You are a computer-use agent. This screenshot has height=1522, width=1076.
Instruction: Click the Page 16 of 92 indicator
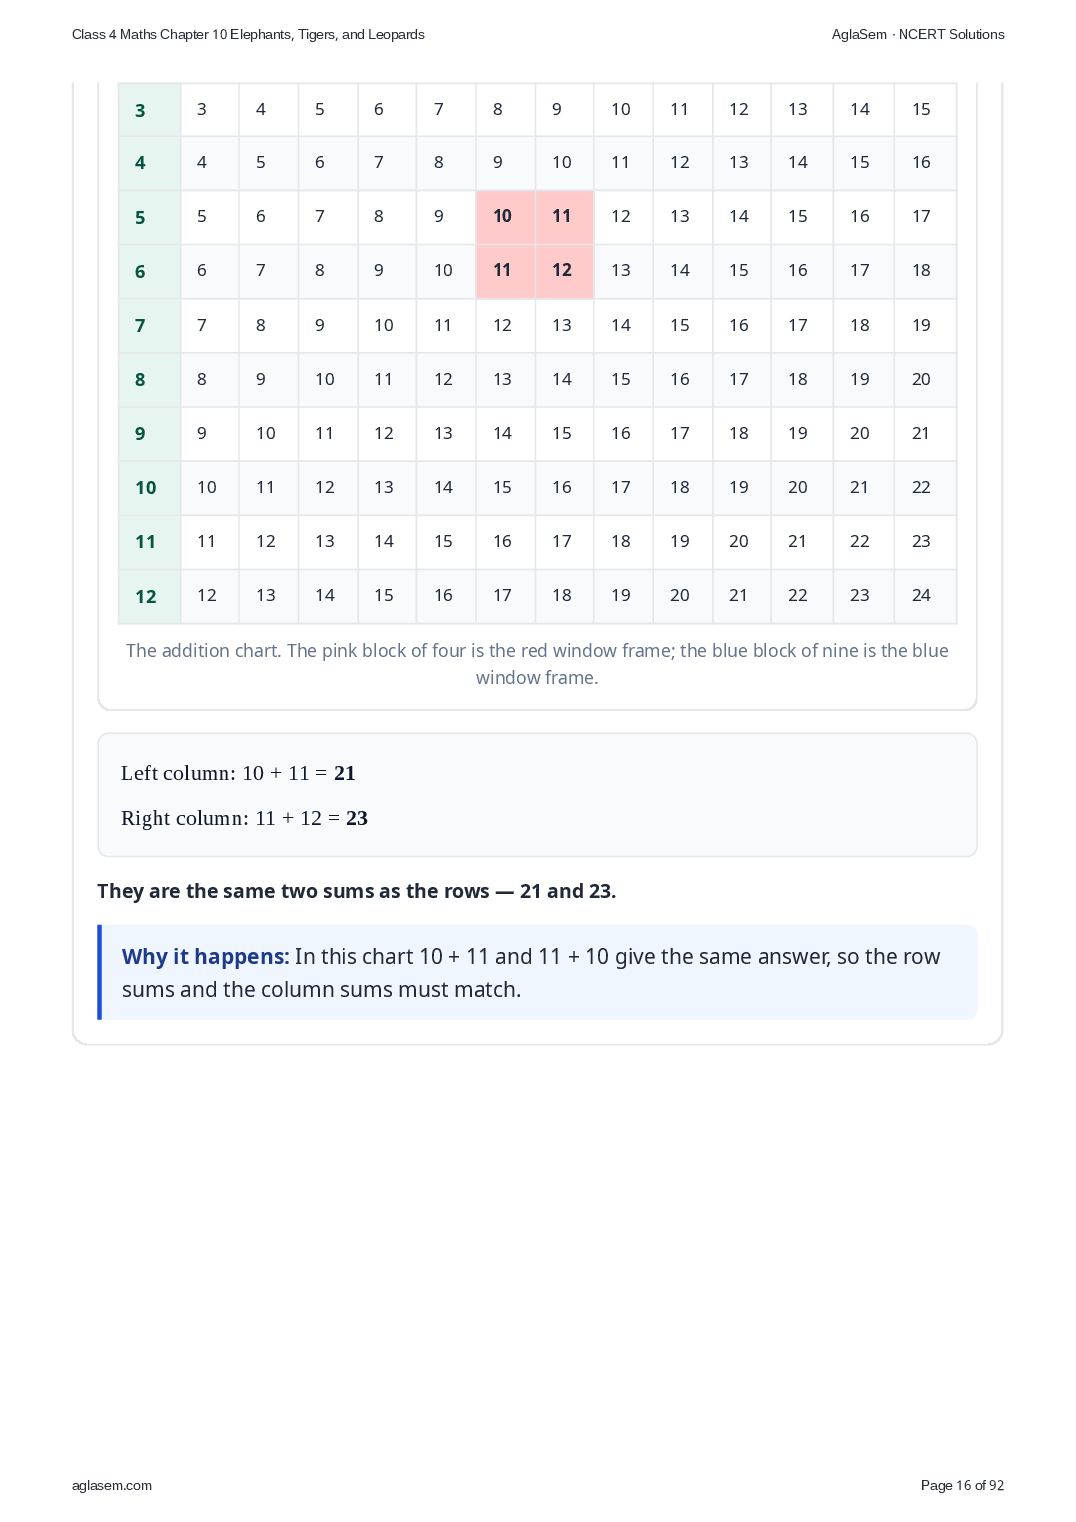[x=962, y=1485]
